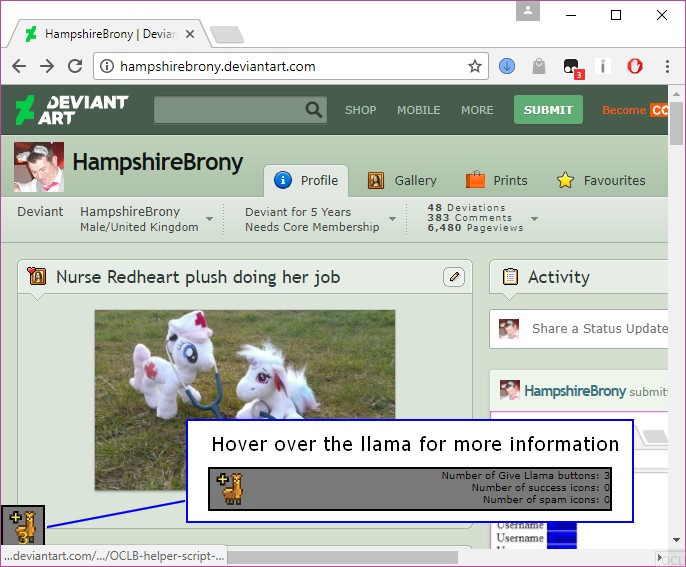Bookmark page with the star icon

coord(475,66)
